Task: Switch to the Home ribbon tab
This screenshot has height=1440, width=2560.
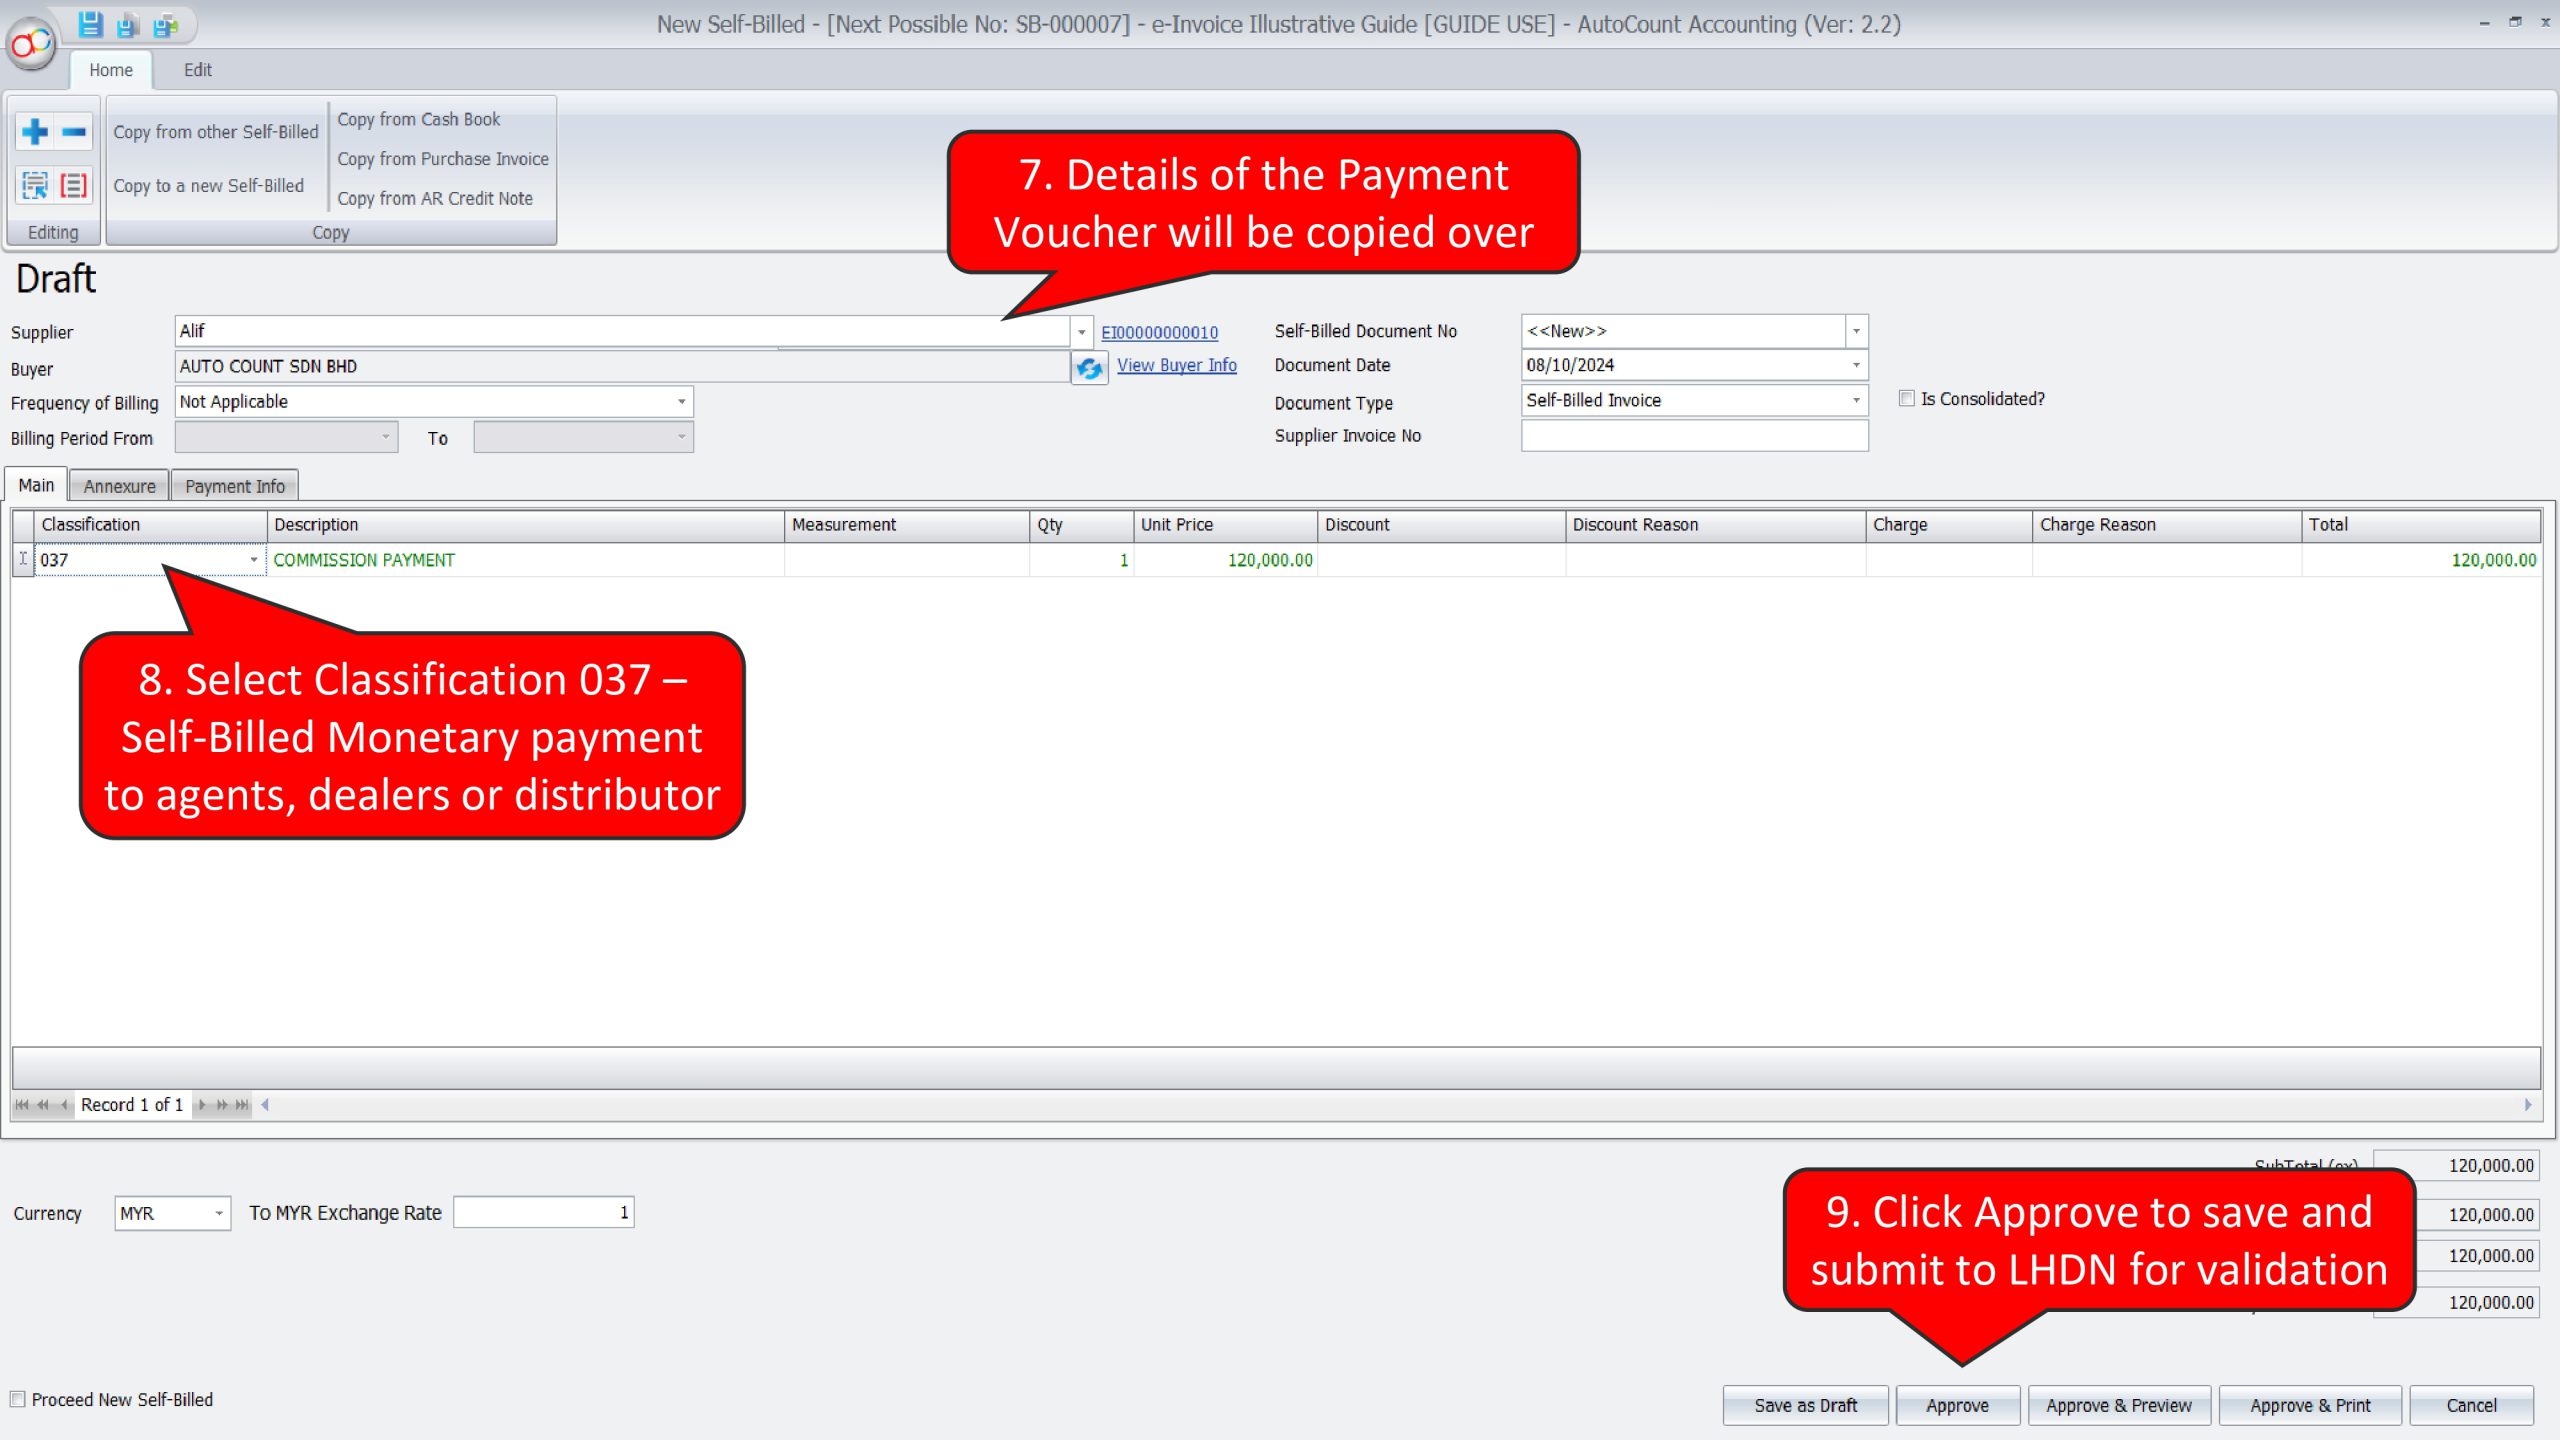Action: [x=110, y=70]
